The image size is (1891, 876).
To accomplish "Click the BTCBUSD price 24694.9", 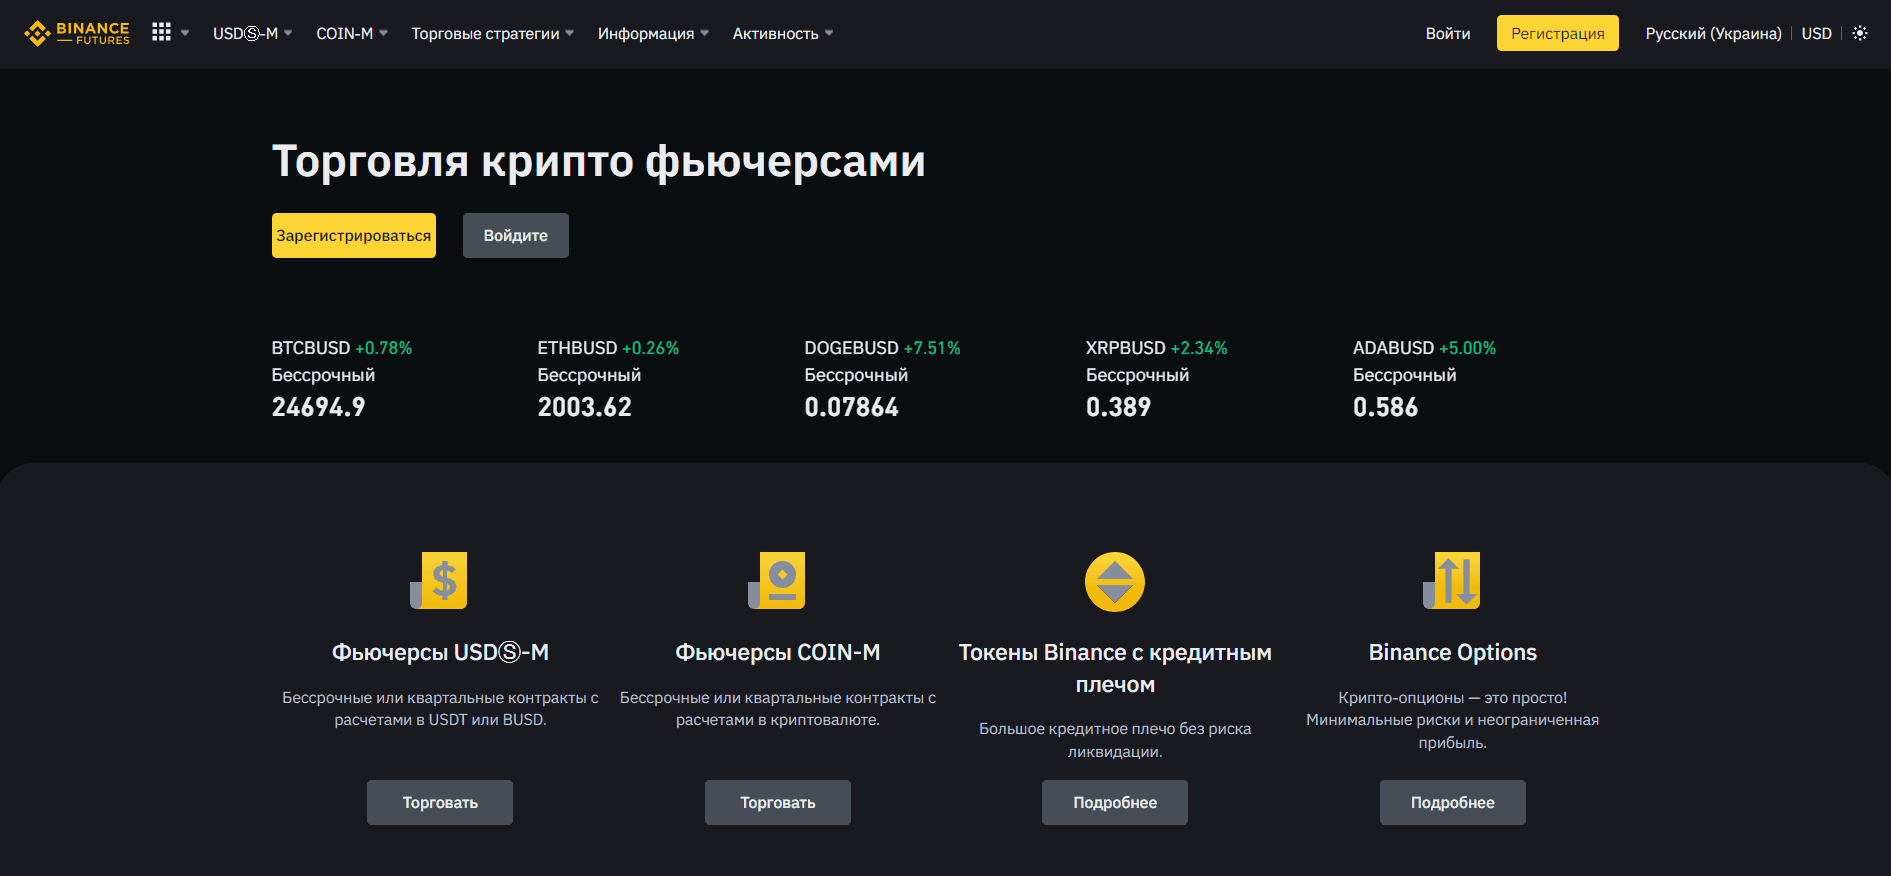I will 318,407.
